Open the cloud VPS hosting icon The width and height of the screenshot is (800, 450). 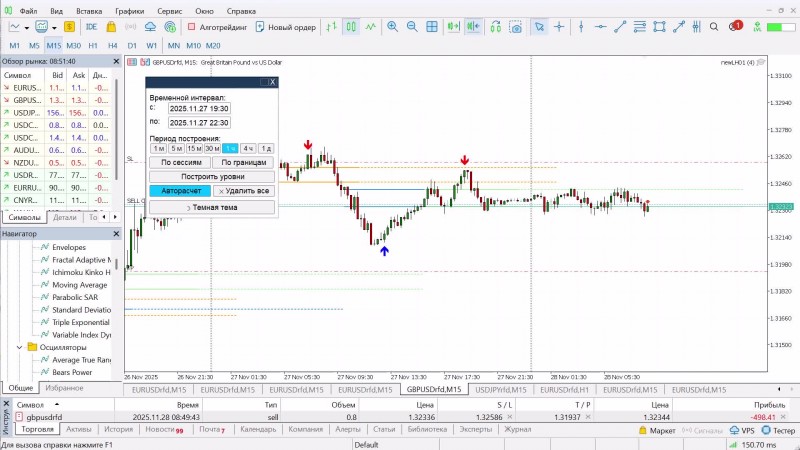[x=151, y=27]
